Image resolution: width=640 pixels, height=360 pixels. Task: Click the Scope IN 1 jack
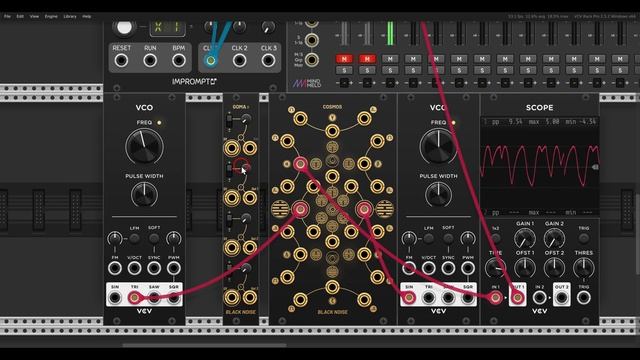[496, 298]
